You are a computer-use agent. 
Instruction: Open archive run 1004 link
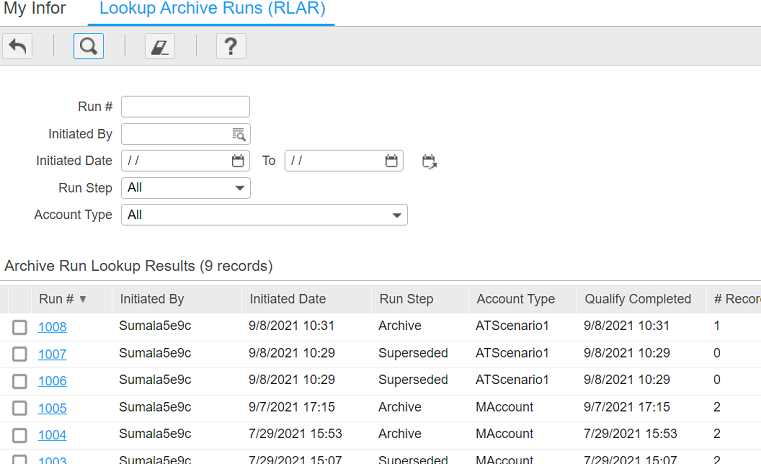click(52, 435)
